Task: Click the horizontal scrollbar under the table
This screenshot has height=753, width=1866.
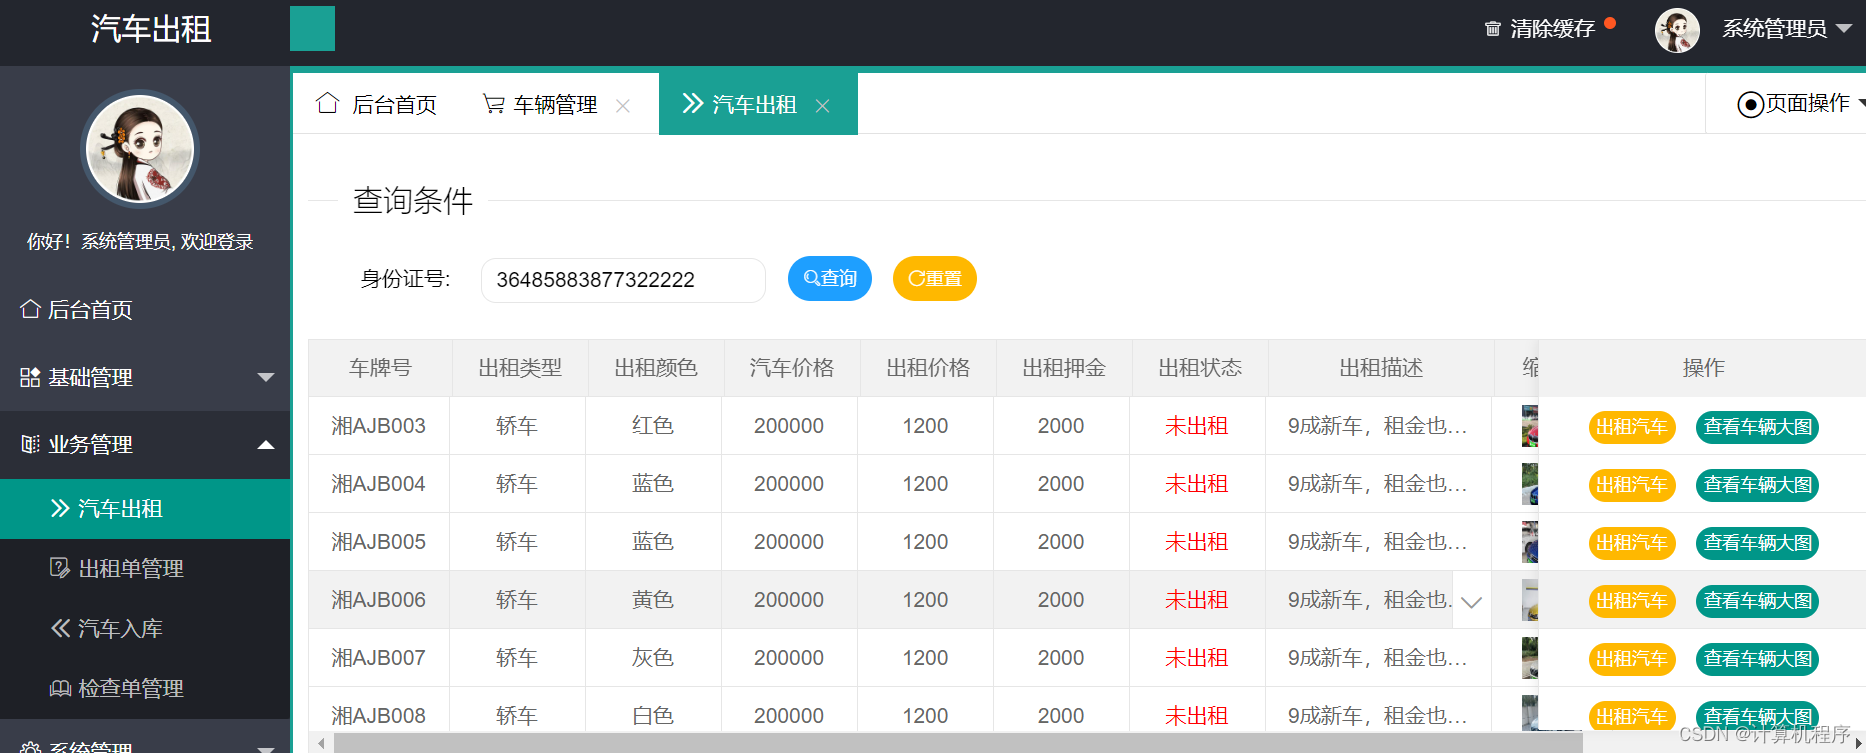Action: point(958,743)
